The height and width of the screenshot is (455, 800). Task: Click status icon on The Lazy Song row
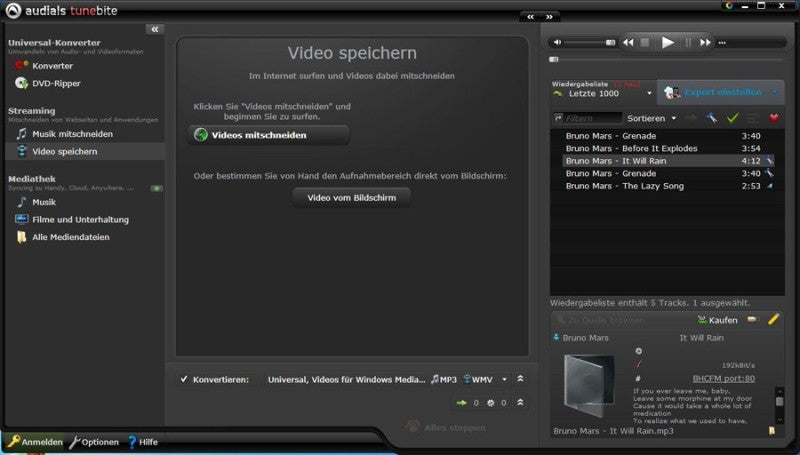click(769, 186)
